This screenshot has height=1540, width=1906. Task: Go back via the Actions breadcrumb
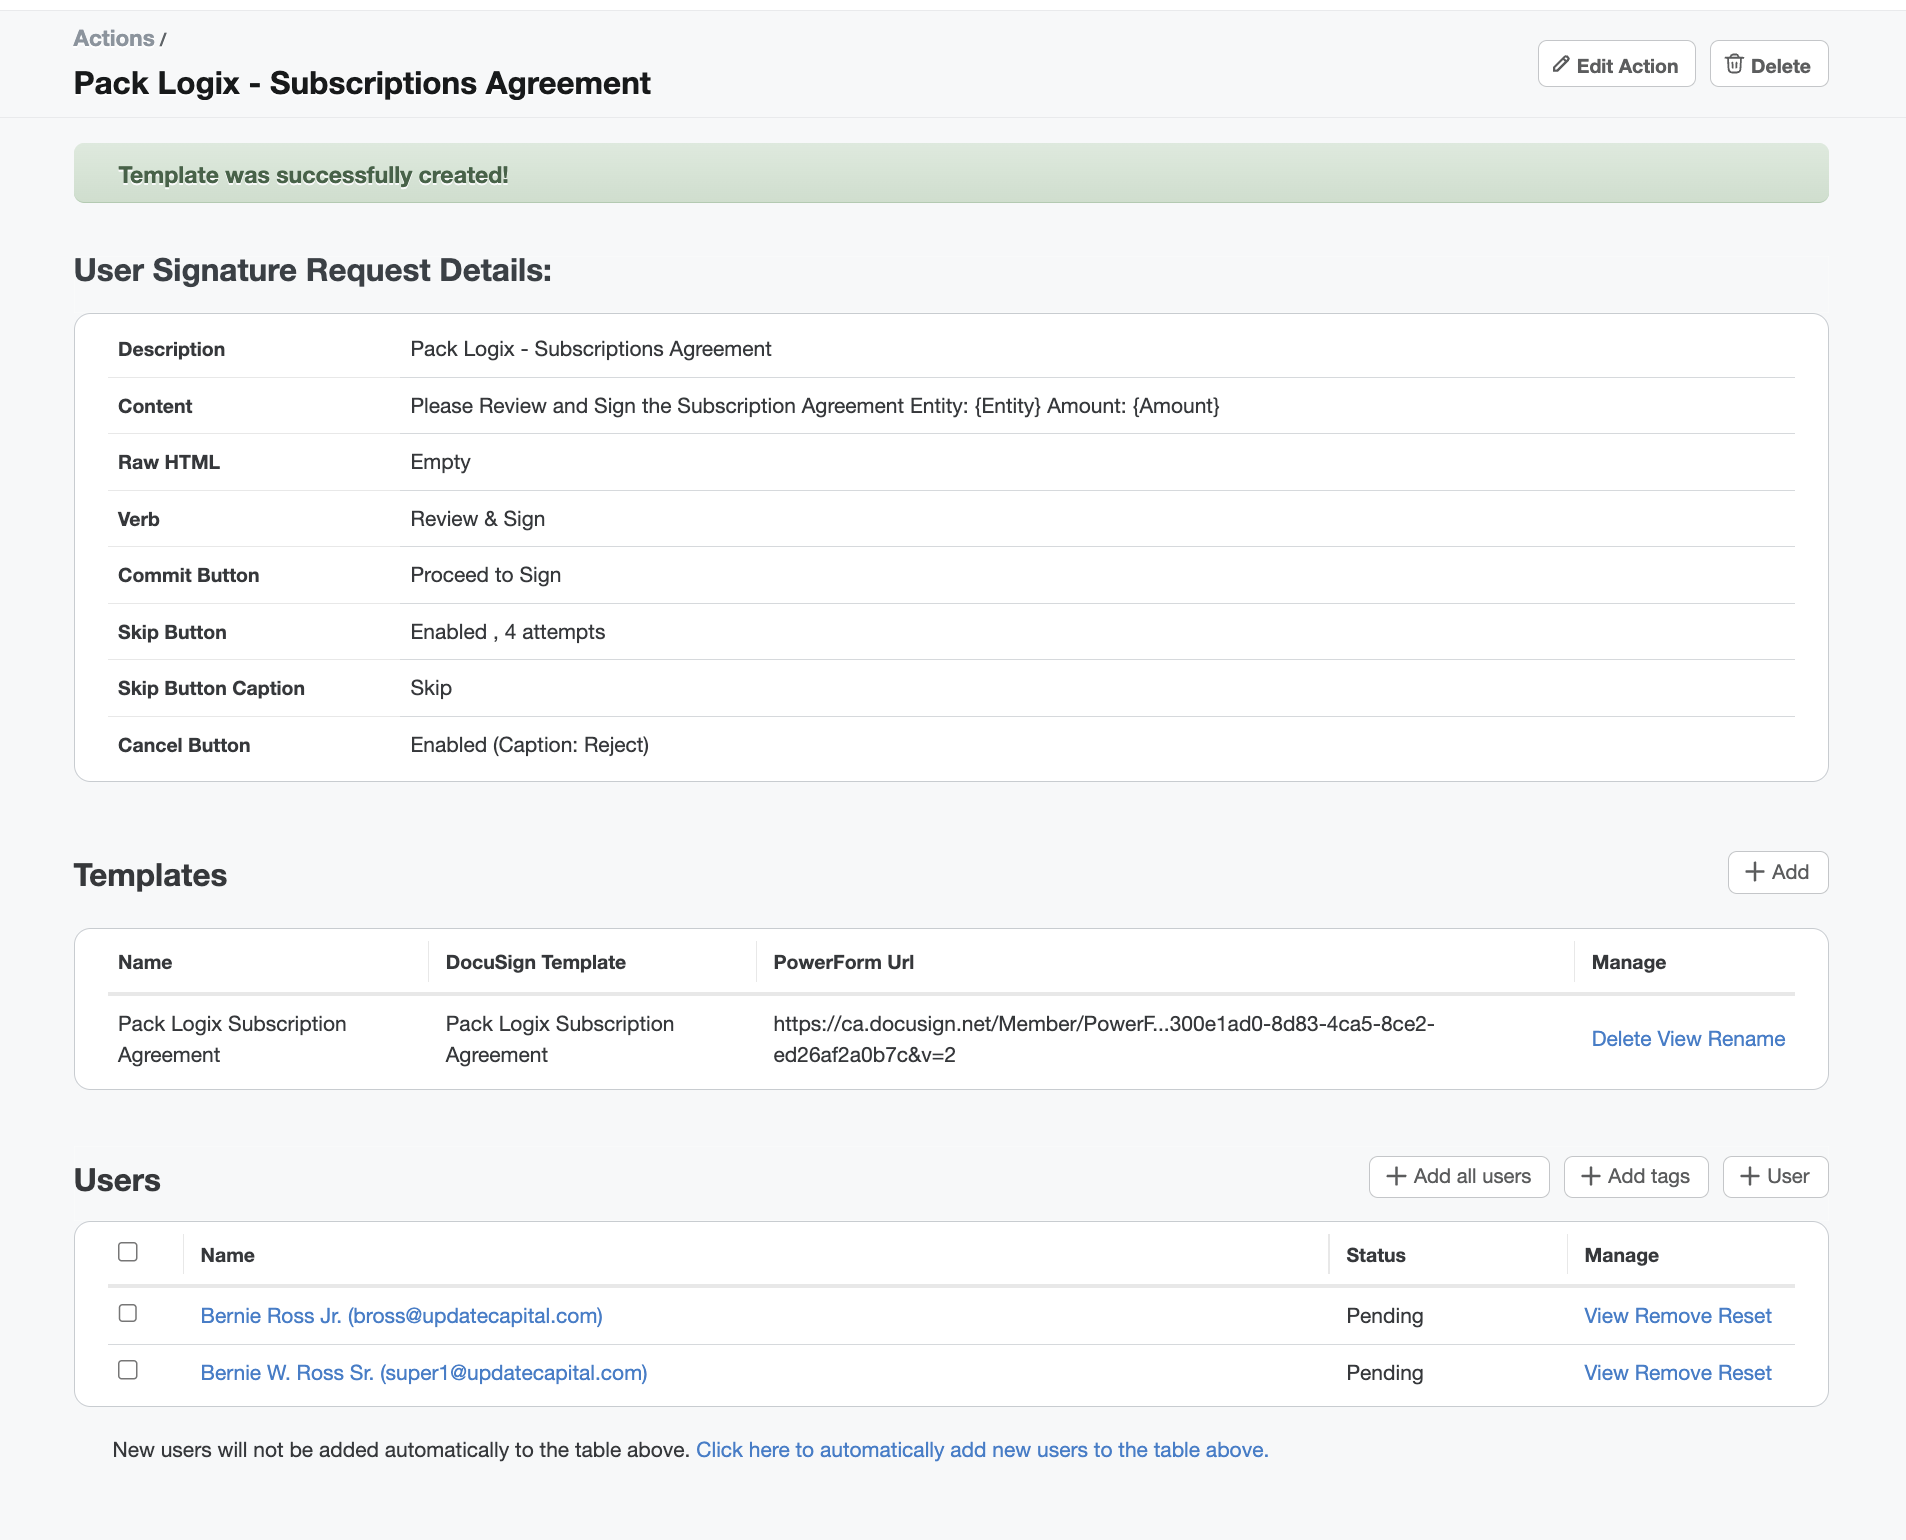(x=114, y=38)
